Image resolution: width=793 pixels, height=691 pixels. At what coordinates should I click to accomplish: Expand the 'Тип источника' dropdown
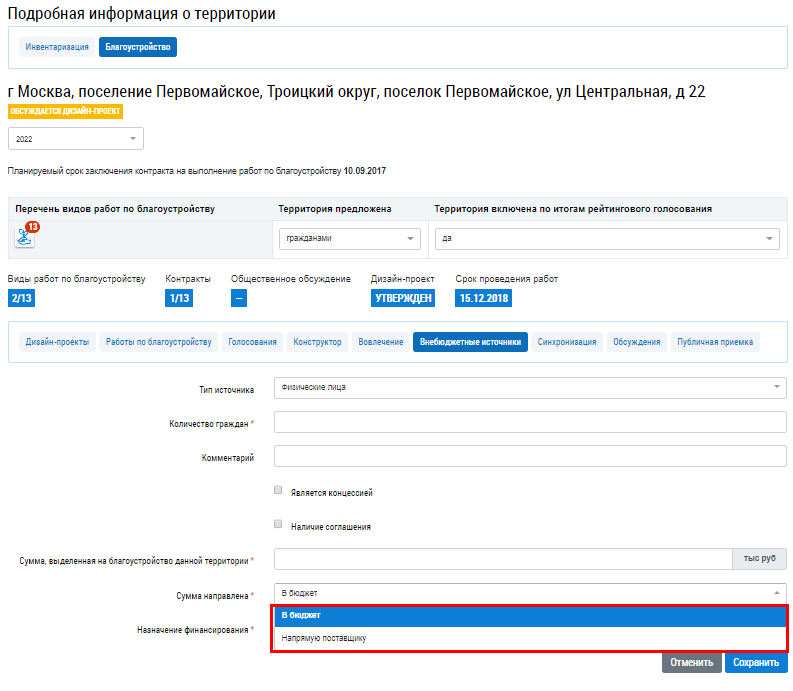[x=530, y=388]
